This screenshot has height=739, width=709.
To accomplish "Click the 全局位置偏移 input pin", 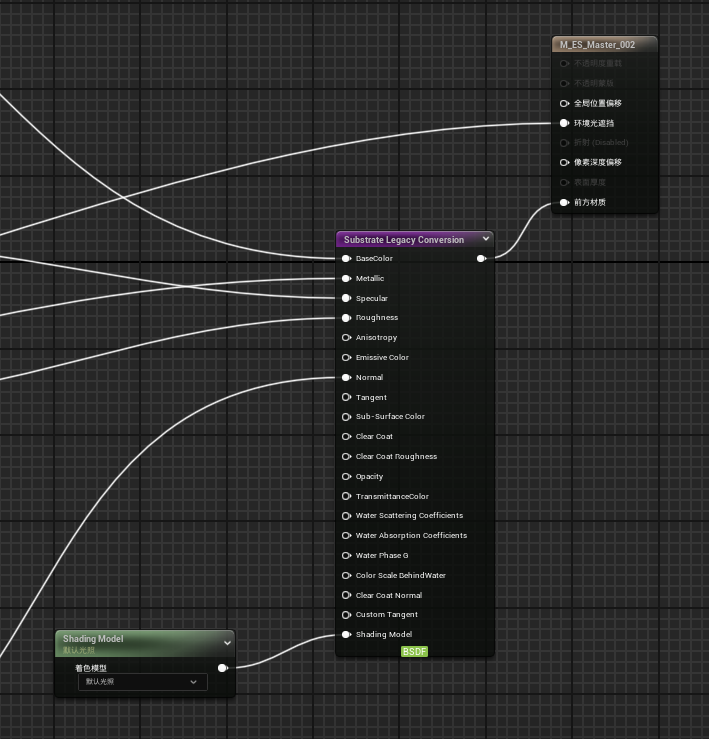I will [x=564, y=103].
